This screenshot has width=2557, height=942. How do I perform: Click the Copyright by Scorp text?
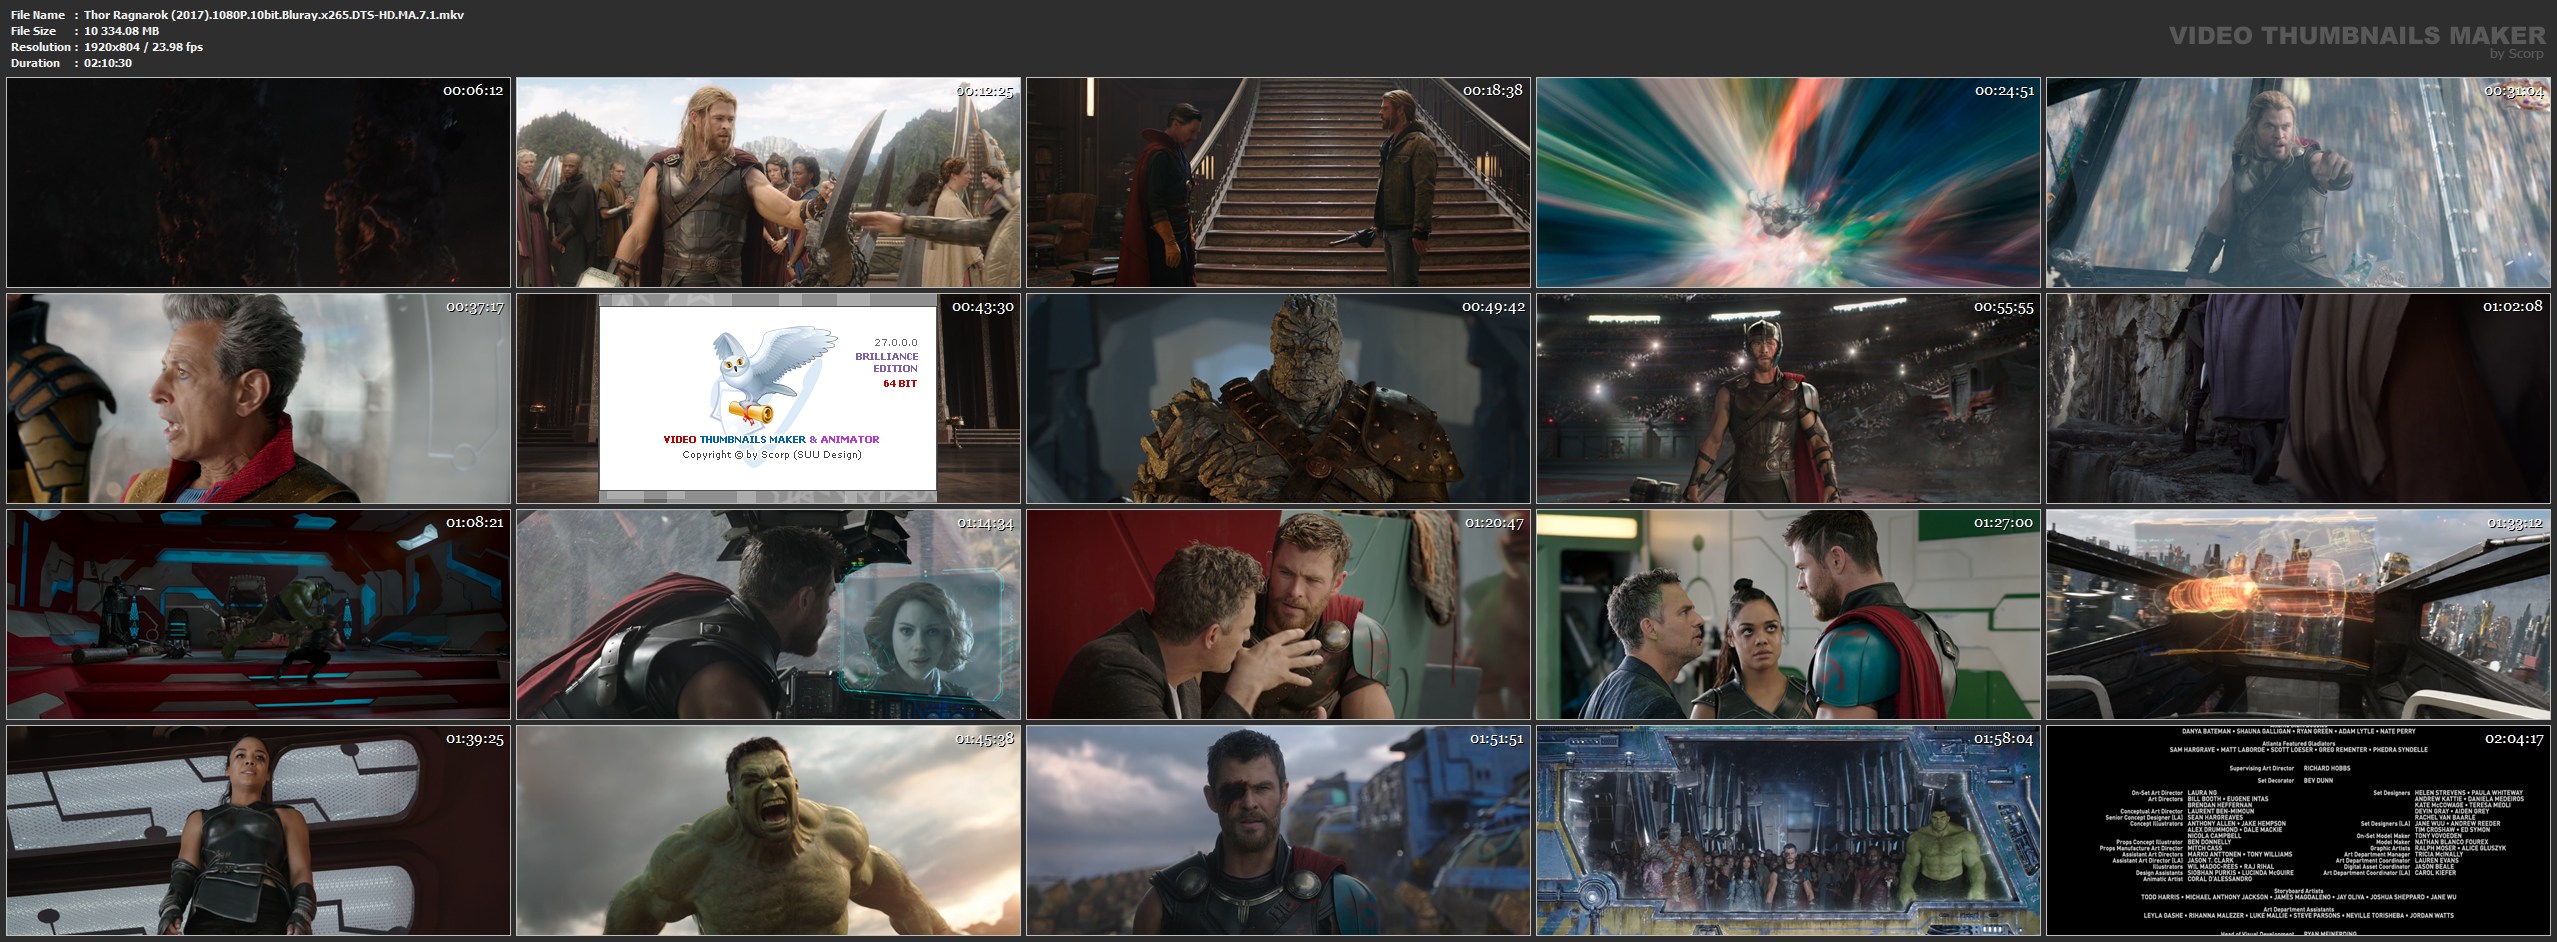pyautogui.click(x=771, y=454)
